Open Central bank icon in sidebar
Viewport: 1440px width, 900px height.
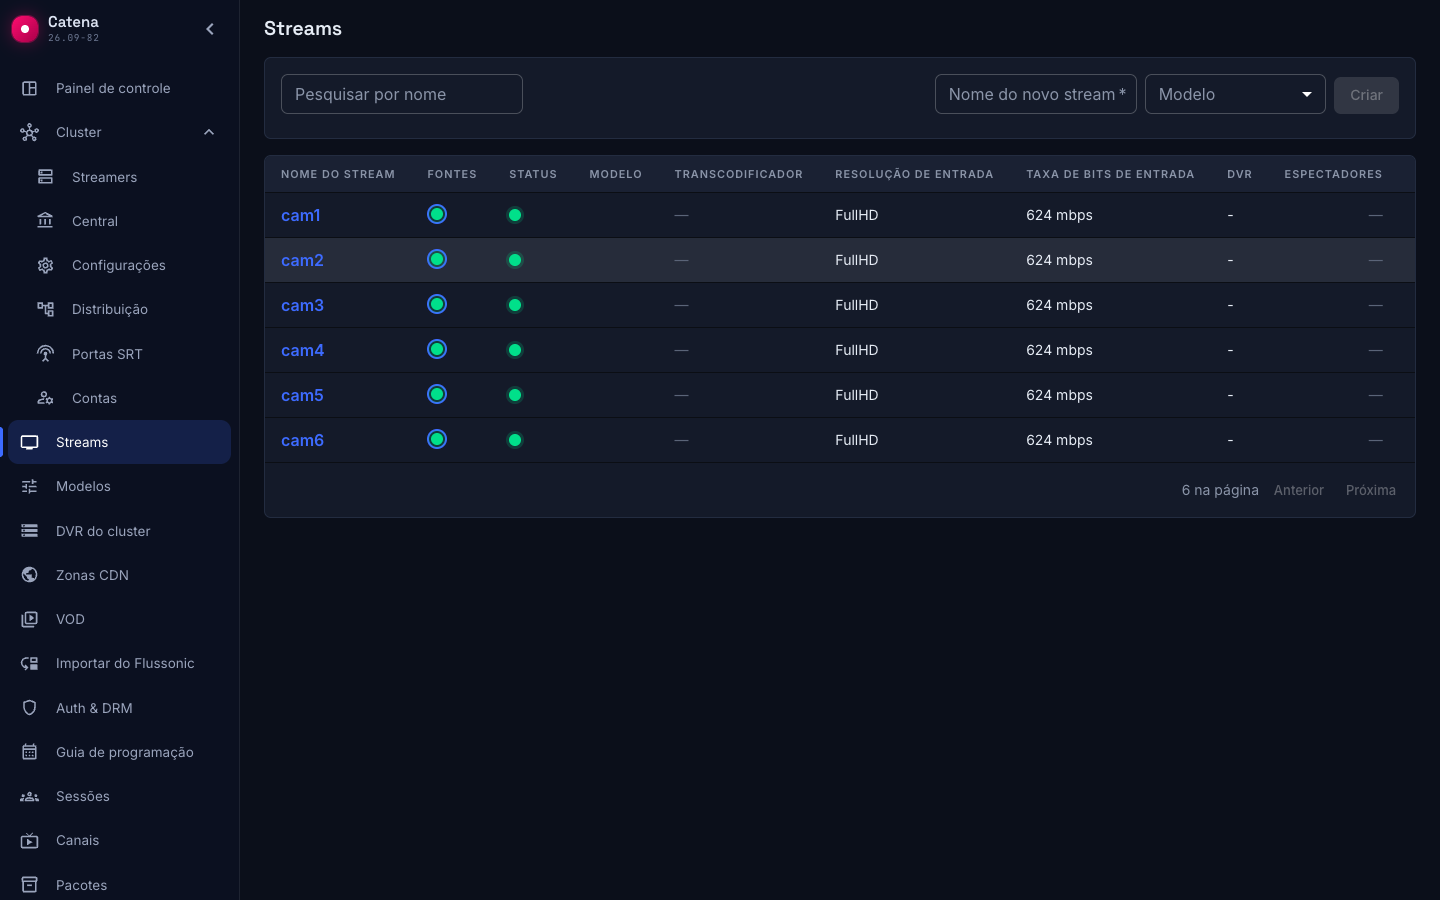tap(46, 221)
